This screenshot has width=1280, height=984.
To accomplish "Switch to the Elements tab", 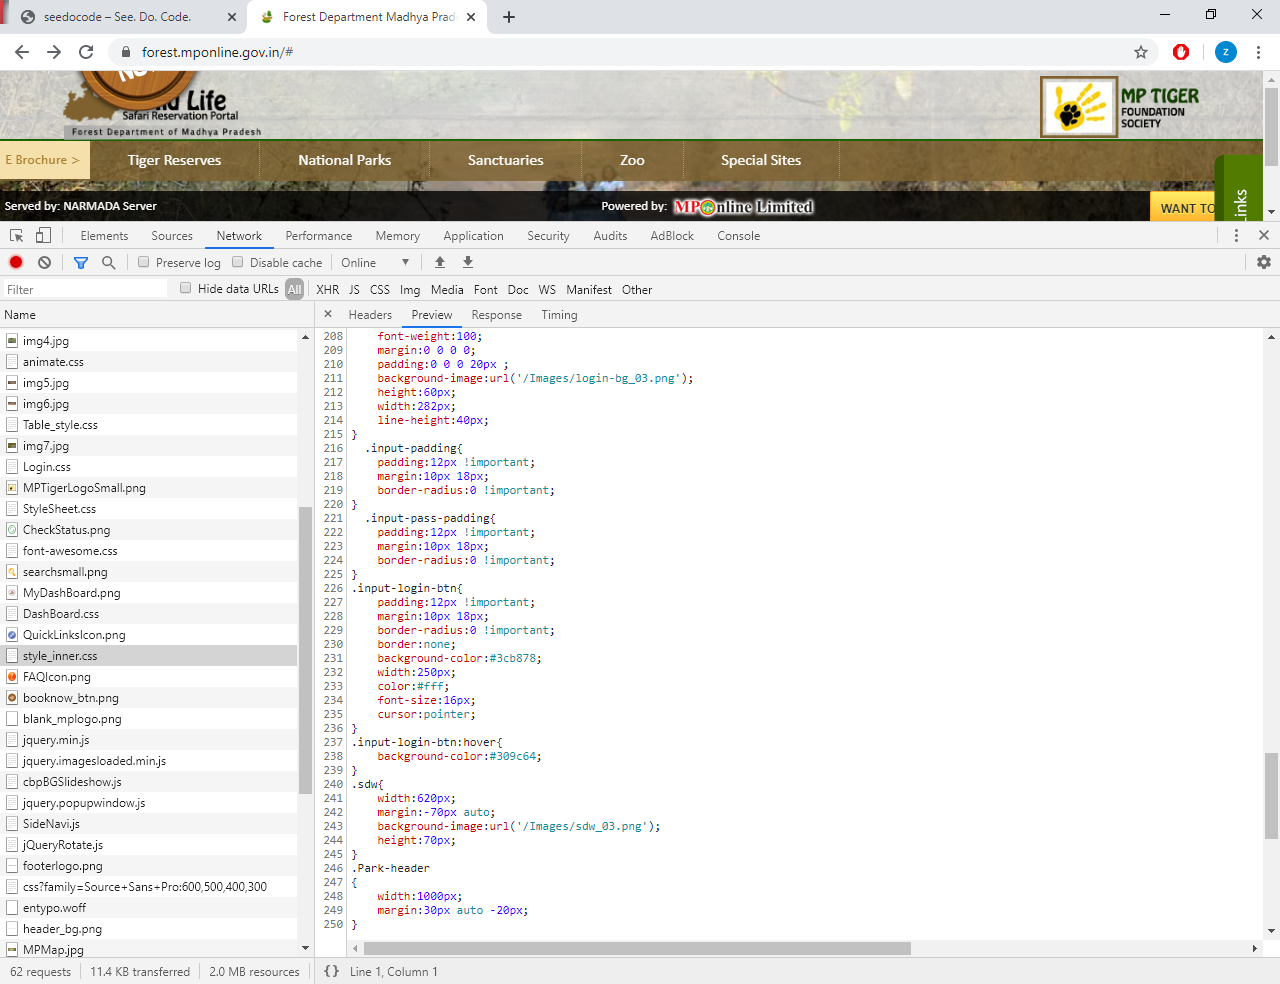I will pos(104,236).
